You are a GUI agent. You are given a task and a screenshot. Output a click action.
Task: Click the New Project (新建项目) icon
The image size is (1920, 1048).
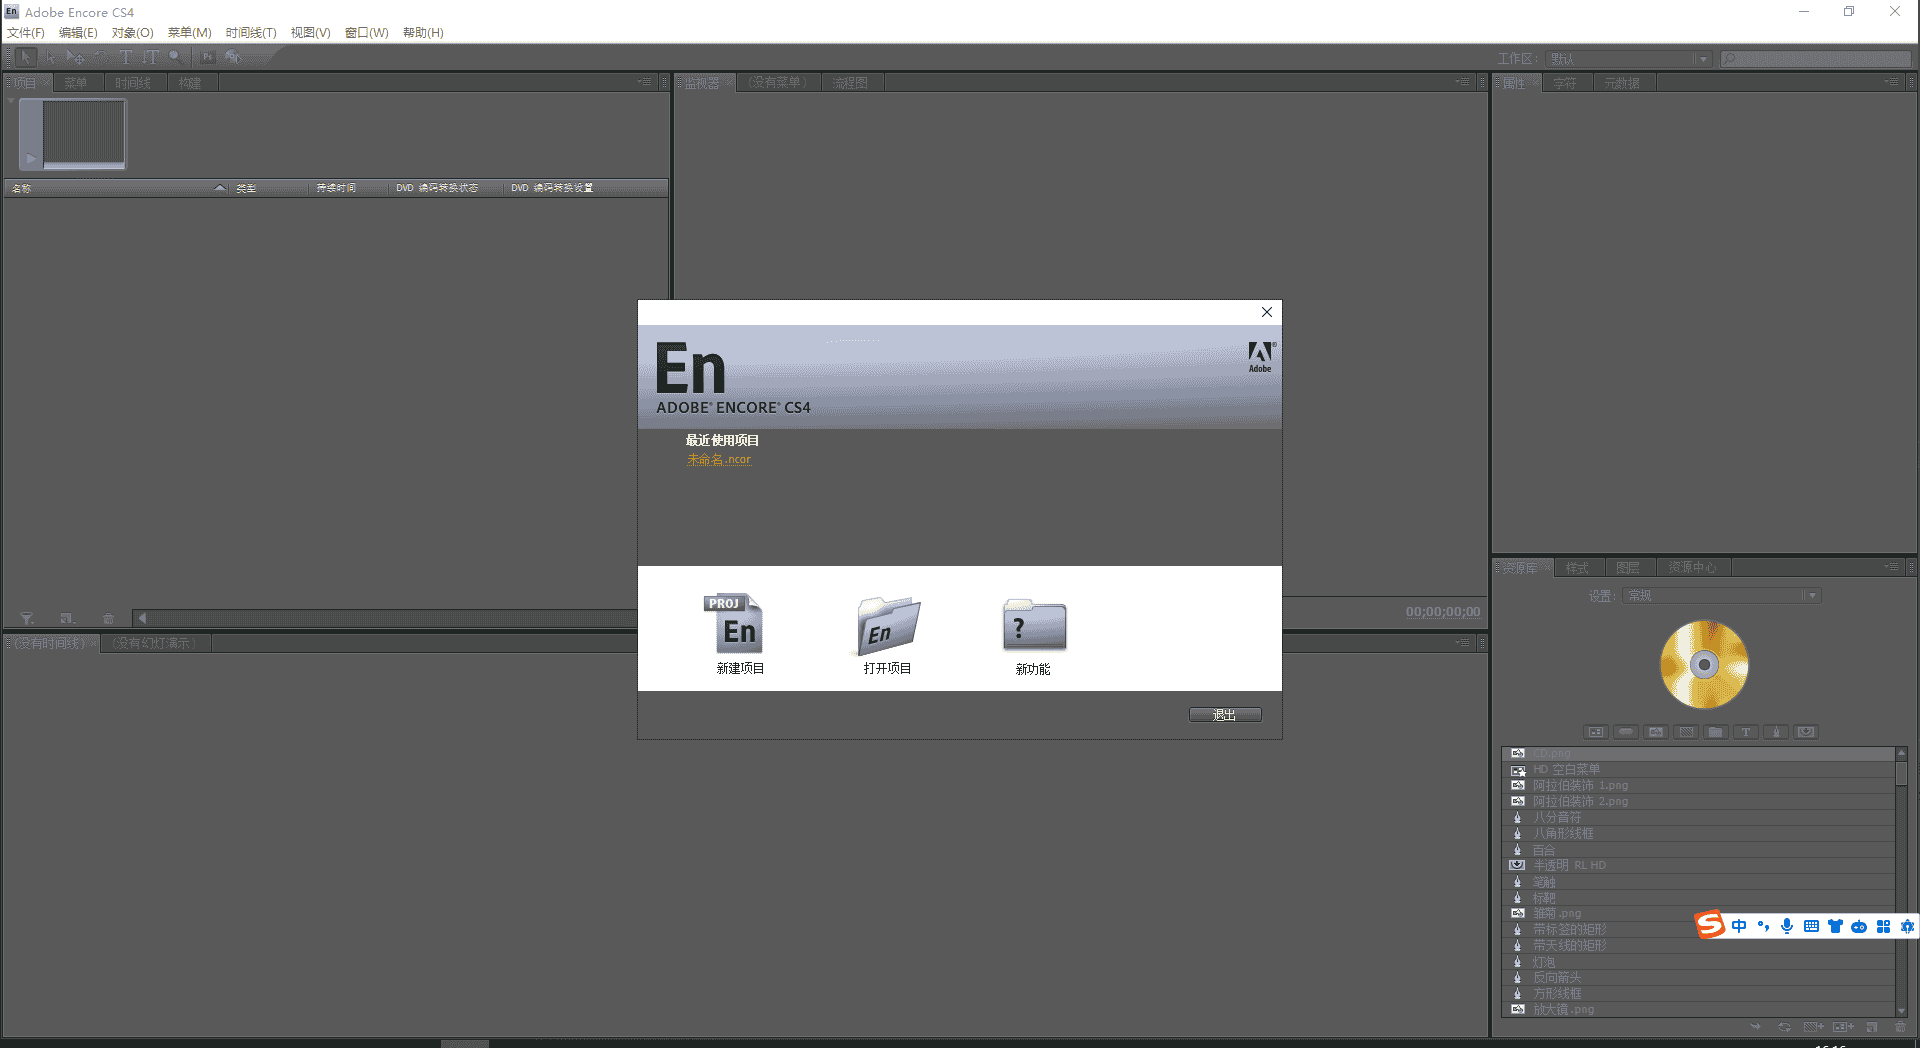coord(734,624)
